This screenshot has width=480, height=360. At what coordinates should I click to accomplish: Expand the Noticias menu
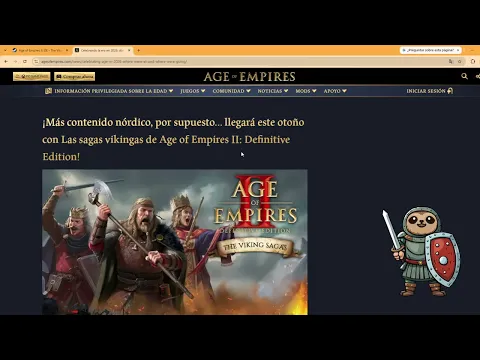[273, 91]
